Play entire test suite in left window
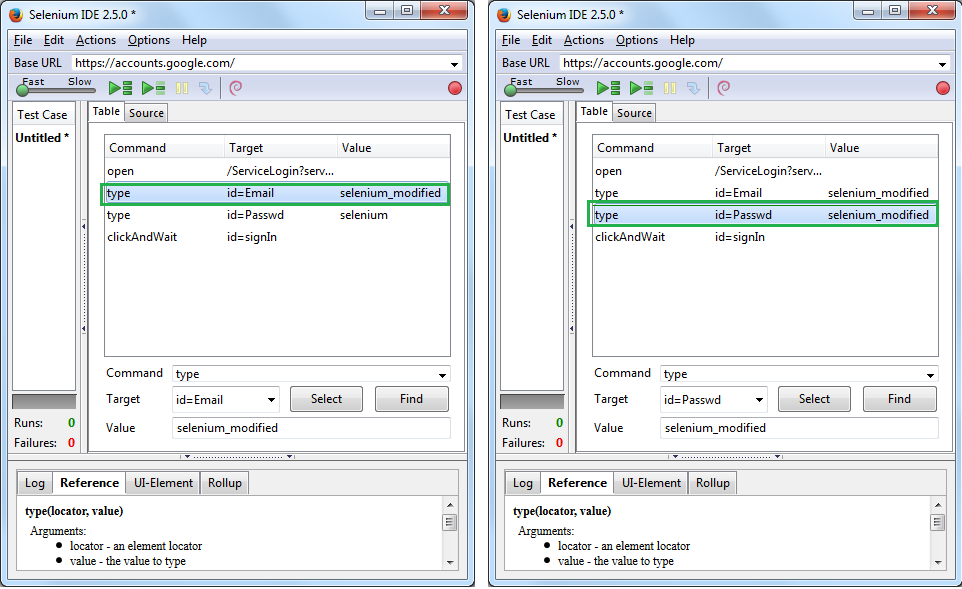 pos(121,88)
